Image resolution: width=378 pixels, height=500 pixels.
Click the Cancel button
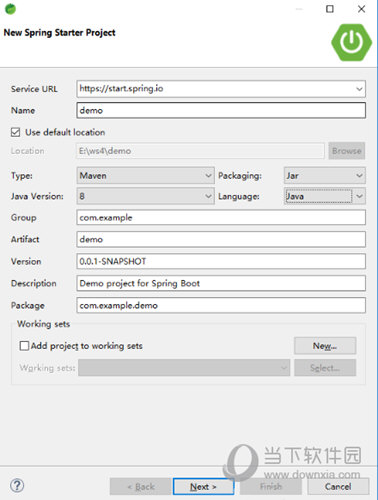338,487
